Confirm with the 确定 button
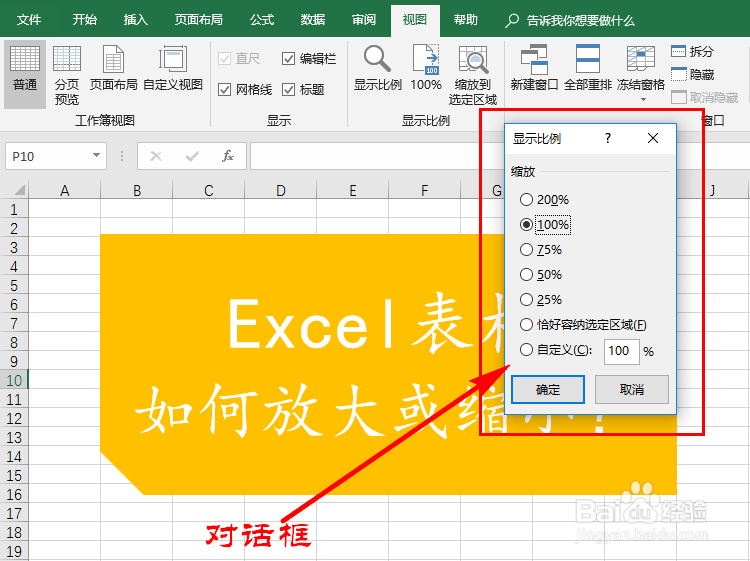The image size is (750, 561). coord(548,389)
